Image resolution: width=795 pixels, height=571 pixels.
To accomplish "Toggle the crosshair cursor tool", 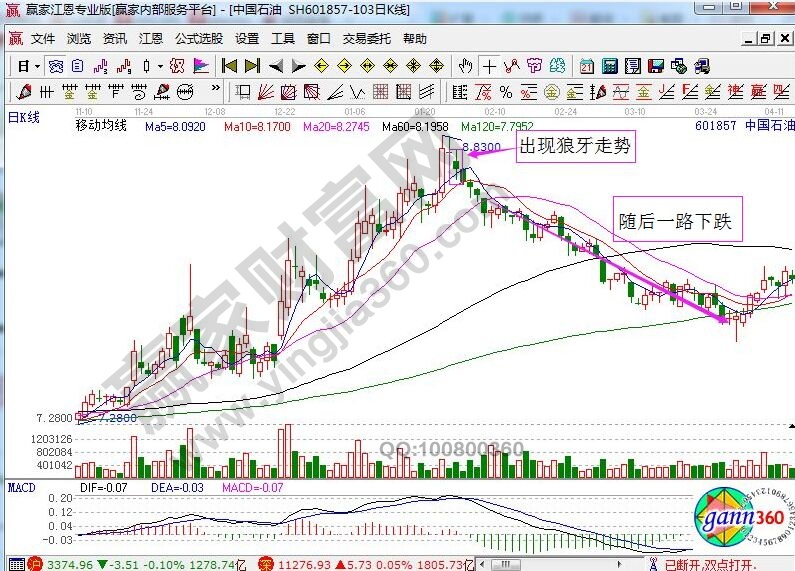I will tap(488, 66).
